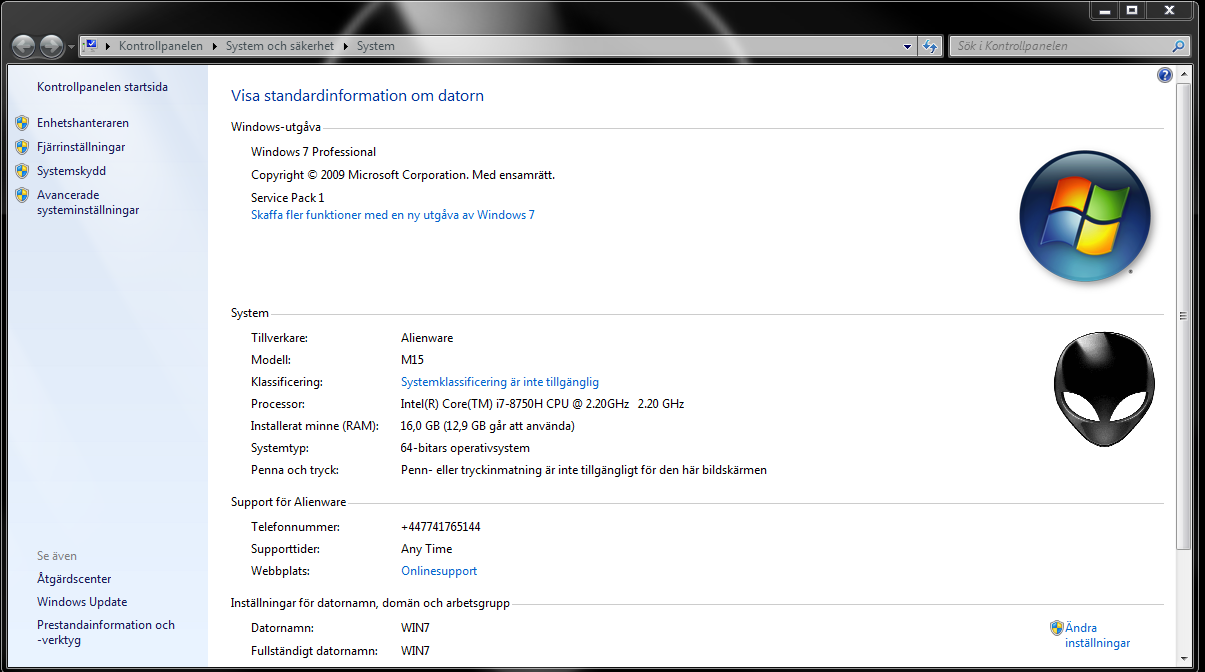1205x672 pixels.
Task: Select the 64-bitars operativsystem text
Action: pyautogui.click(x=466, y=448)
